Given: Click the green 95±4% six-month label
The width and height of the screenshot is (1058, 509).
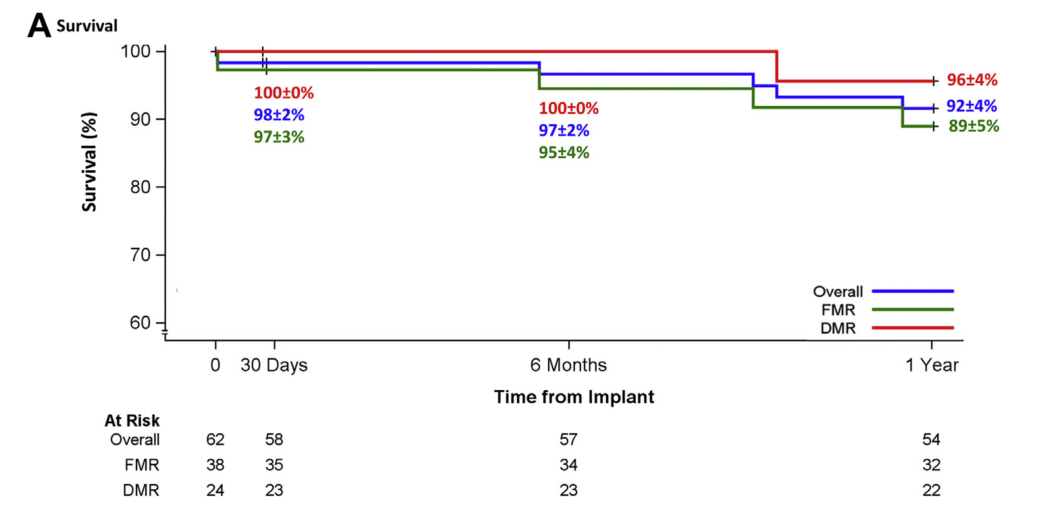Looking at the screenshot, I should tap(564, 153).
